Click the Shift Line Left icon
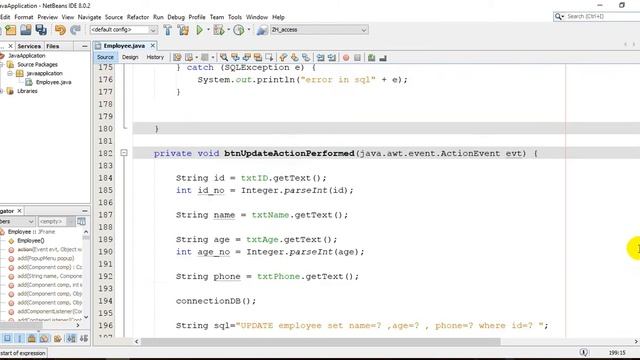Image resolution: width=640 pixels, height=360 pixels. (321, 58)
